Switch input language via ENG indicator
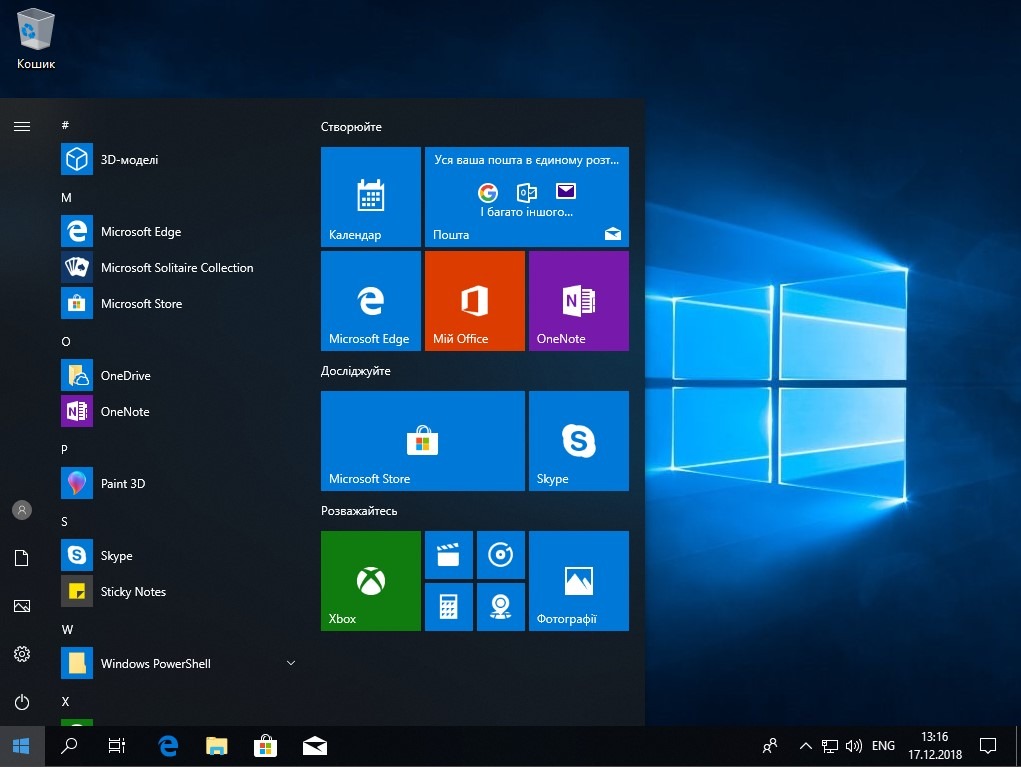Screen dimensions: 1021x767 tap(884, 746)
